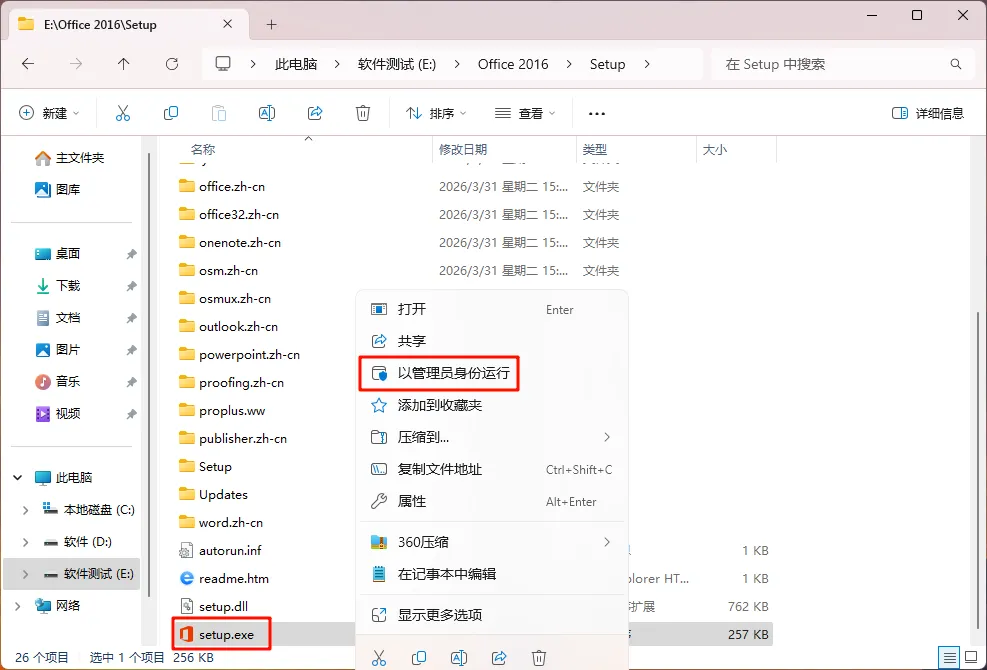Click rename icon at context menu bottom

pyautogui.click(x=459, y=659)
